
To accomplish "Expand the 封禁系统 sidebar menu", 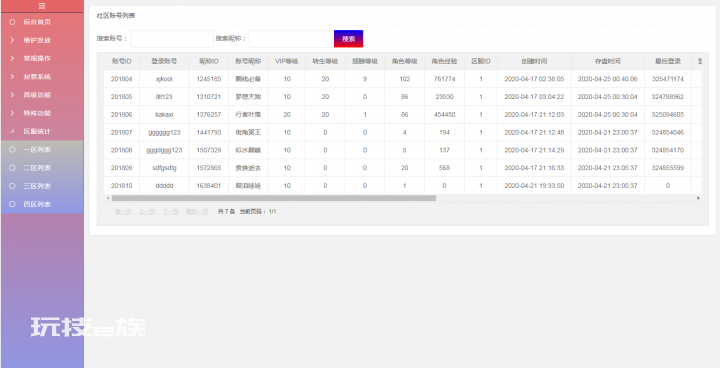I will pyautogui.click(x=42, y=77).
